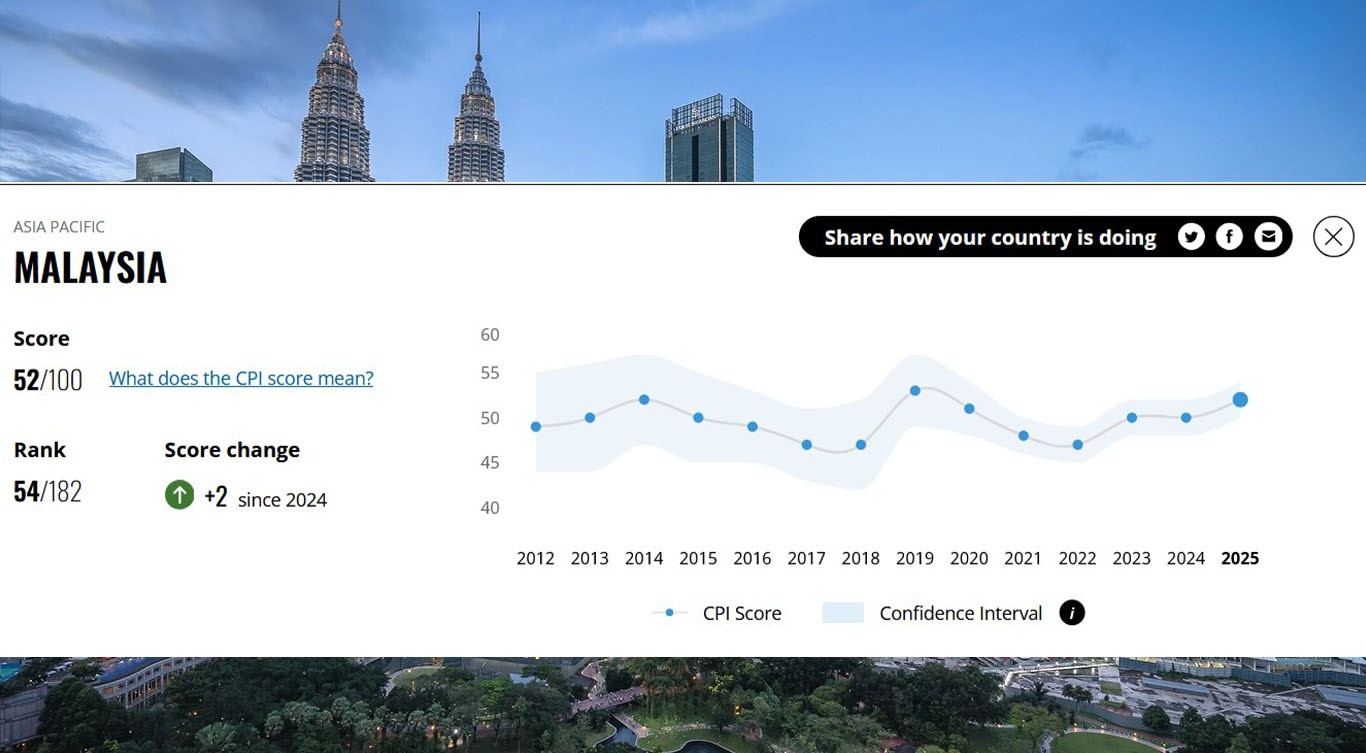Click the '+2' score change value
1366x753 pixels.
point(216,496)
